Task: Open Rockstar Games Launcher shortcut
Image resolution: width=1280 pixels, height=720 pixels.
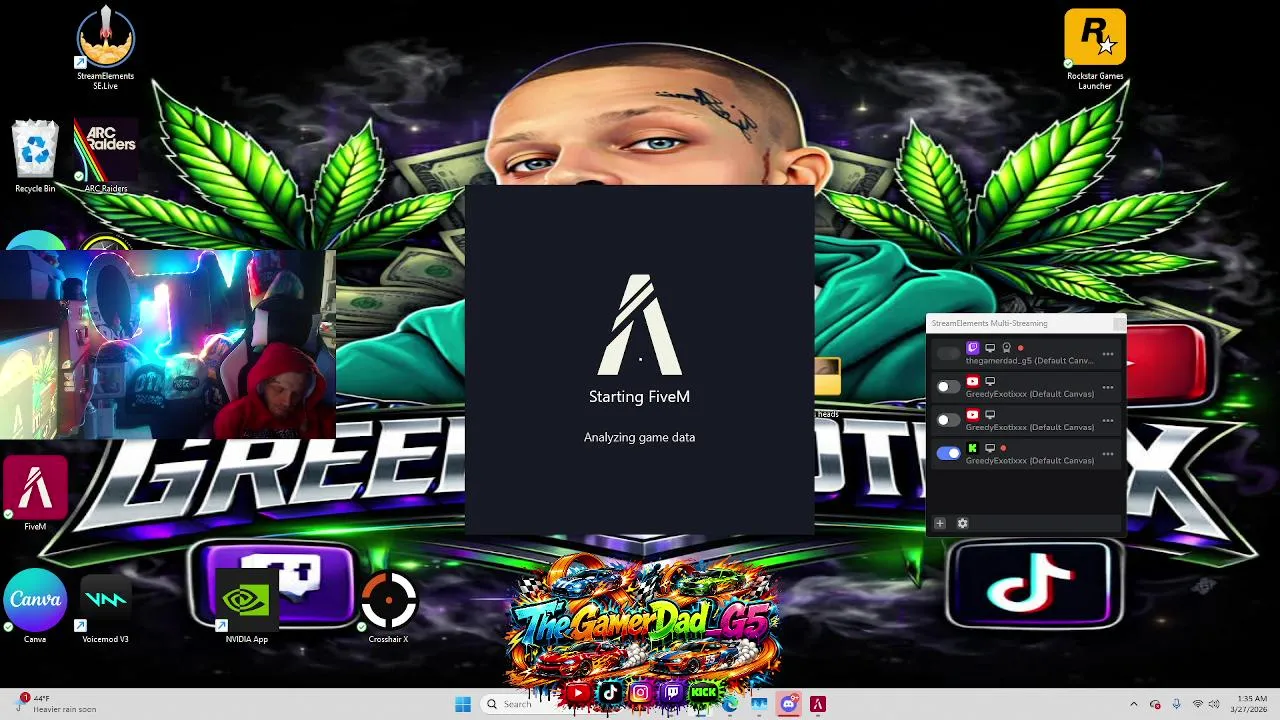Action: (1095, 48)
